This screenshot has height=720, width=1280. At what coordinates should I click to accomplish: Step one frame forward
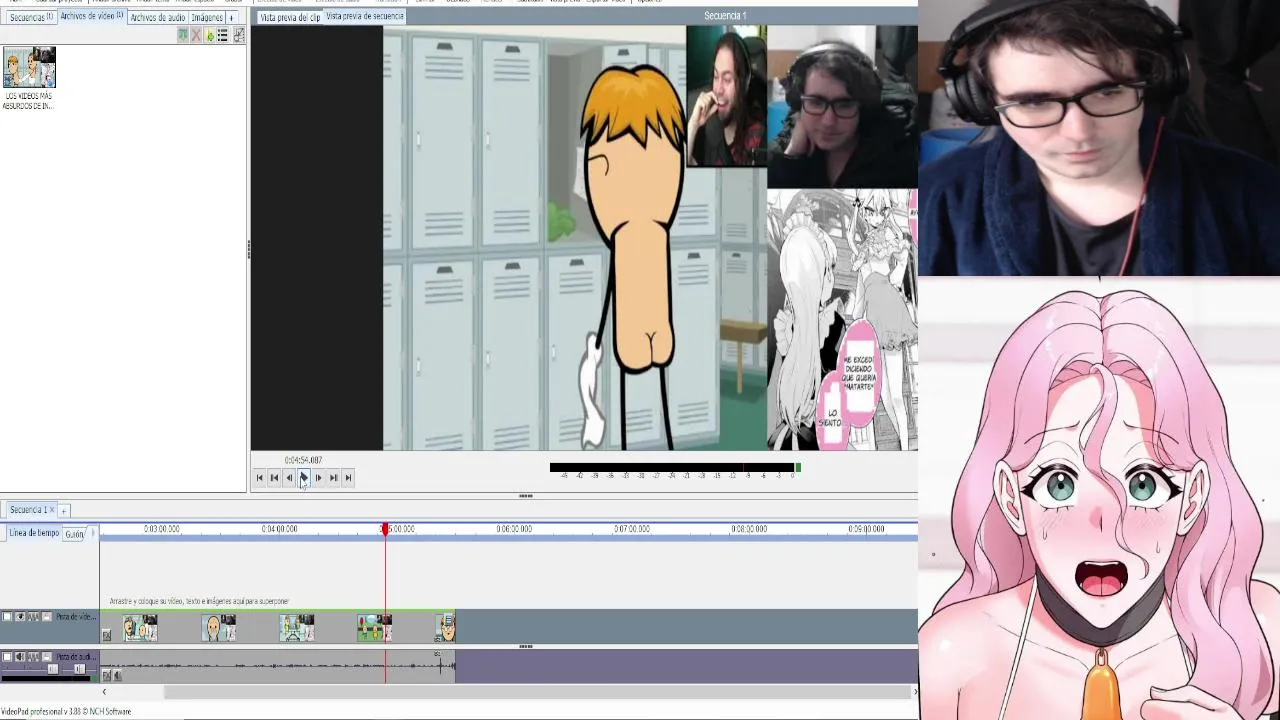318,478
